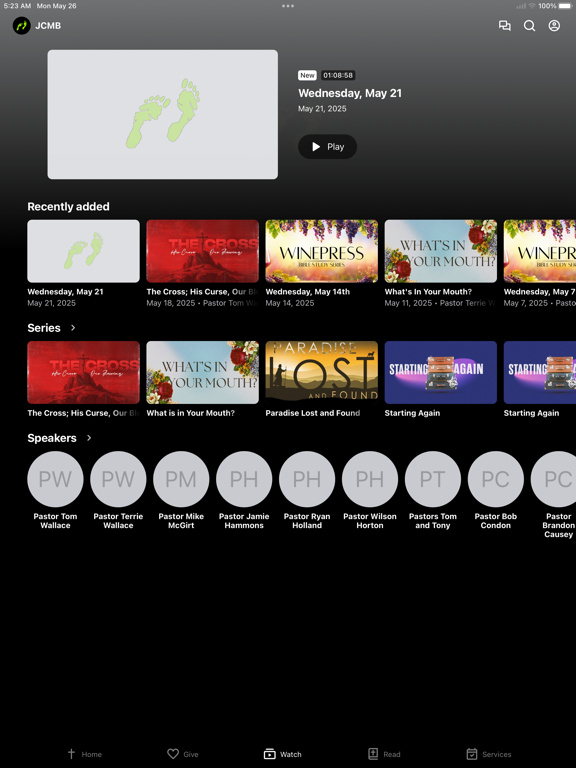Open Series heading

(44, 328)
